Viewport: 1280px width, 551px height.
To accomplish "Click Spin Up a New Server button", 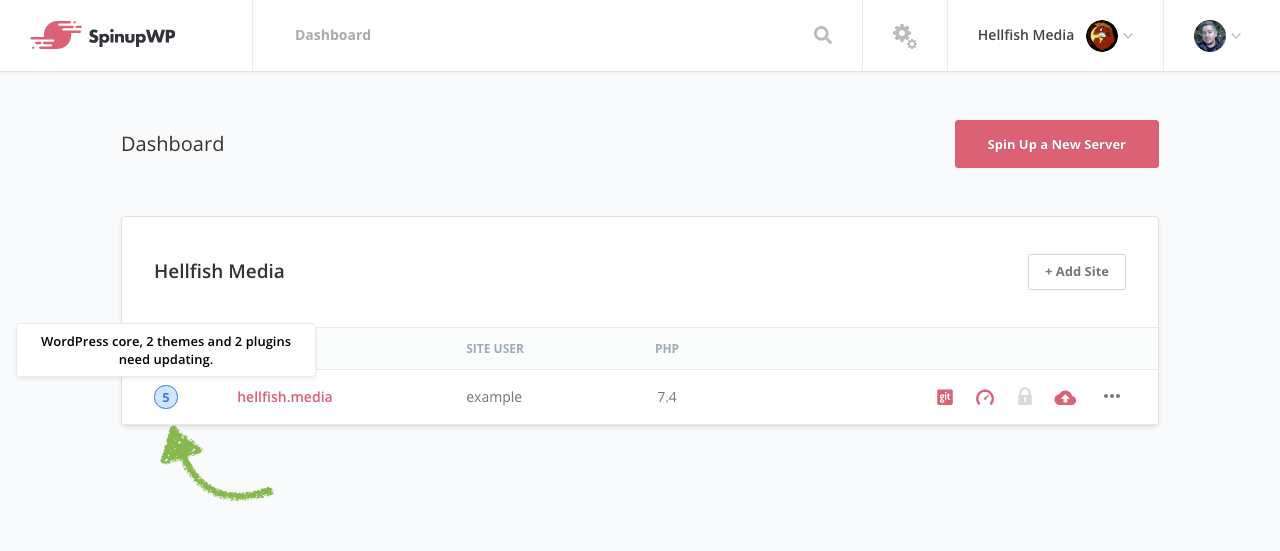I will pyautogui.click(x=1057, y=144).
